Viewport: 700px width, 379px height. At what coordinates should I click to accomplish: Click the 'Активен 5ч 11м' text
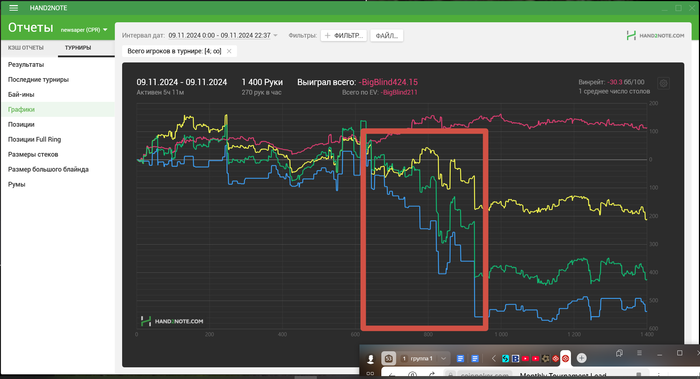coord(160,92)
